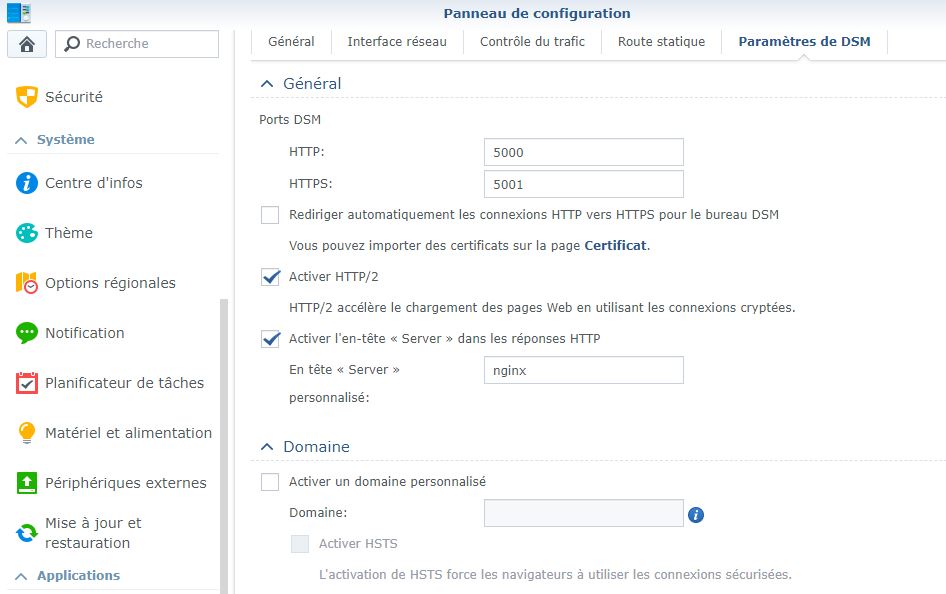Open Centre d'infos icon

pyautogui.click(x=27, y=183)
